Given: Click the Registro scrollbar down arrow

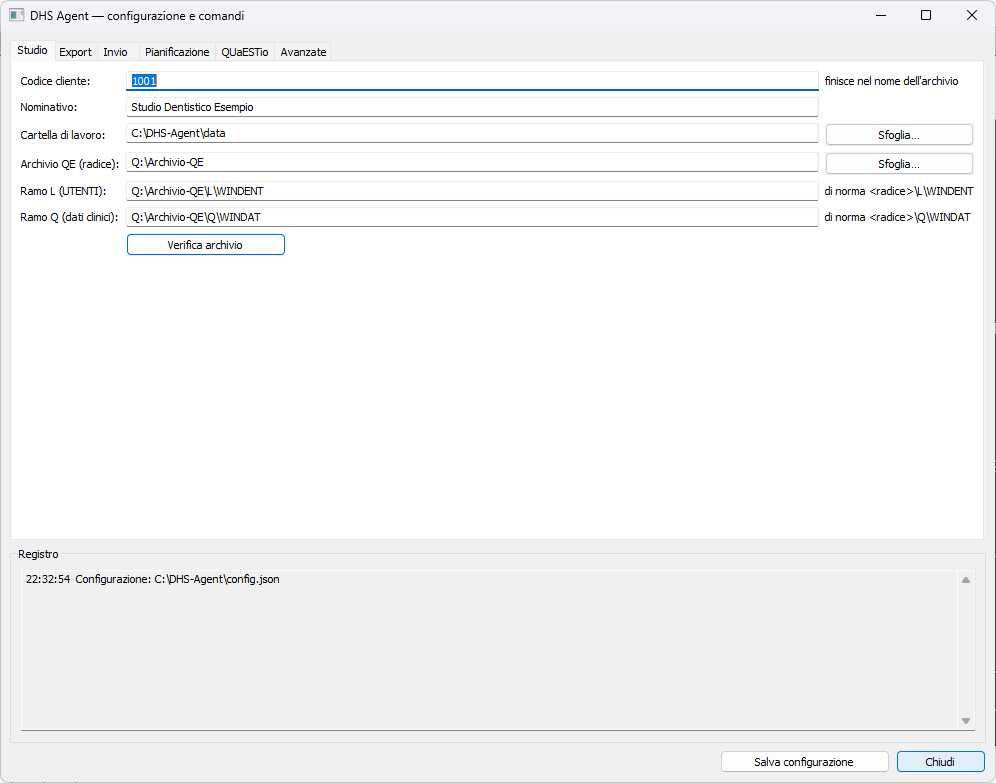Looking at the screenshot, I should point(966,721).
